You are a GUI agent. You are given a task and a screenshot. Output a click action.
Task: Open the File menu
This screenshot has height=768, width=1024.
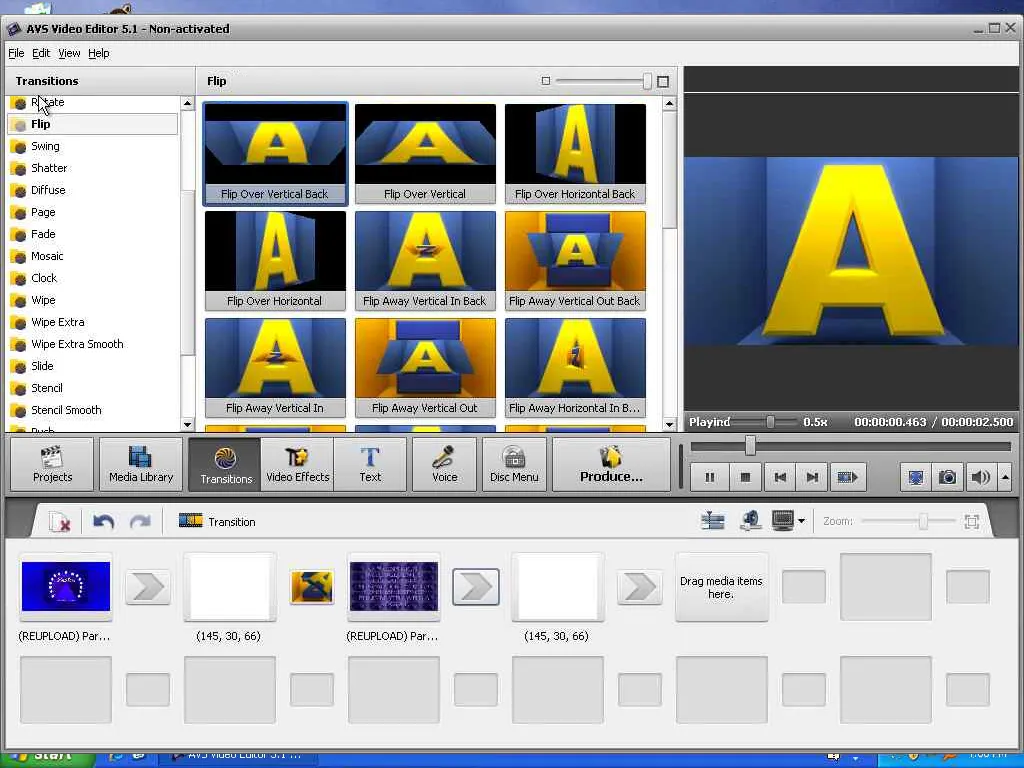16,53
